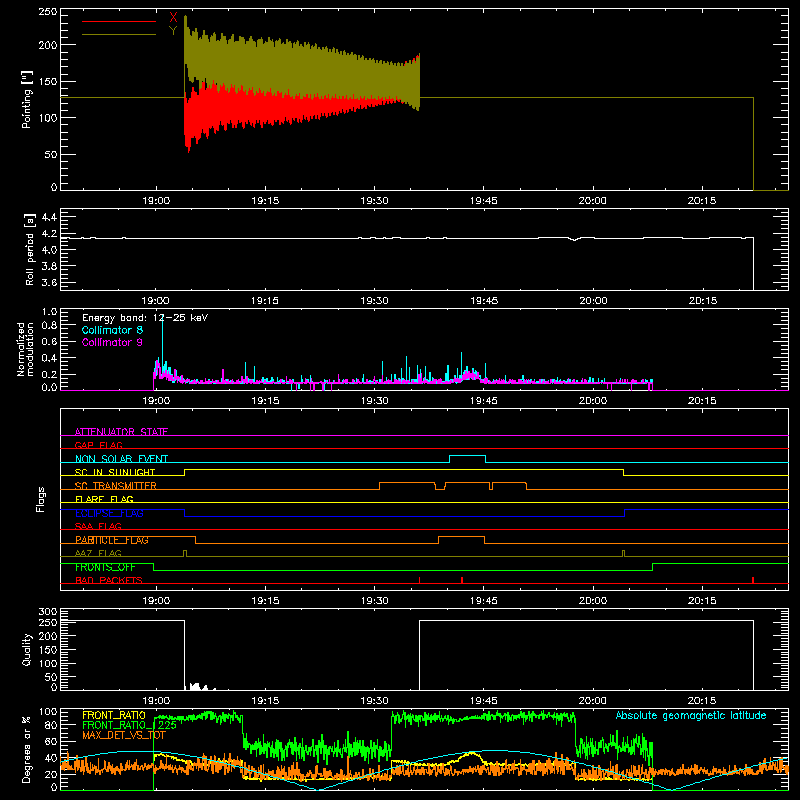
Task: Select the red 'X' legend label
Action: pyautogui.click(x=173, y=18)
